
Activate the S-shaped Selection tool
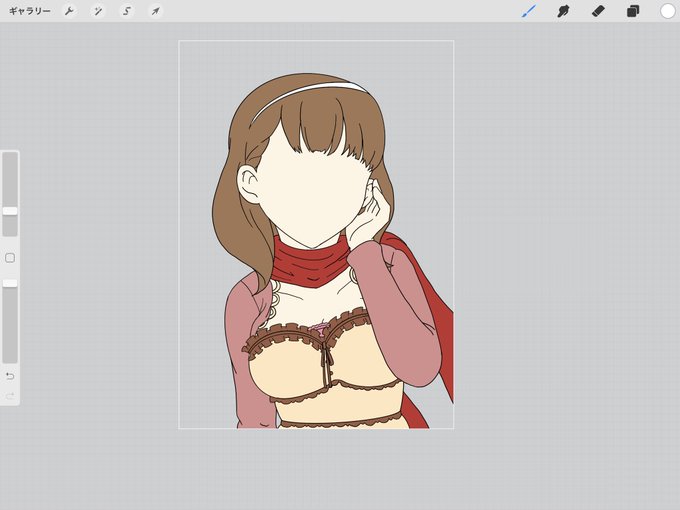126,11
